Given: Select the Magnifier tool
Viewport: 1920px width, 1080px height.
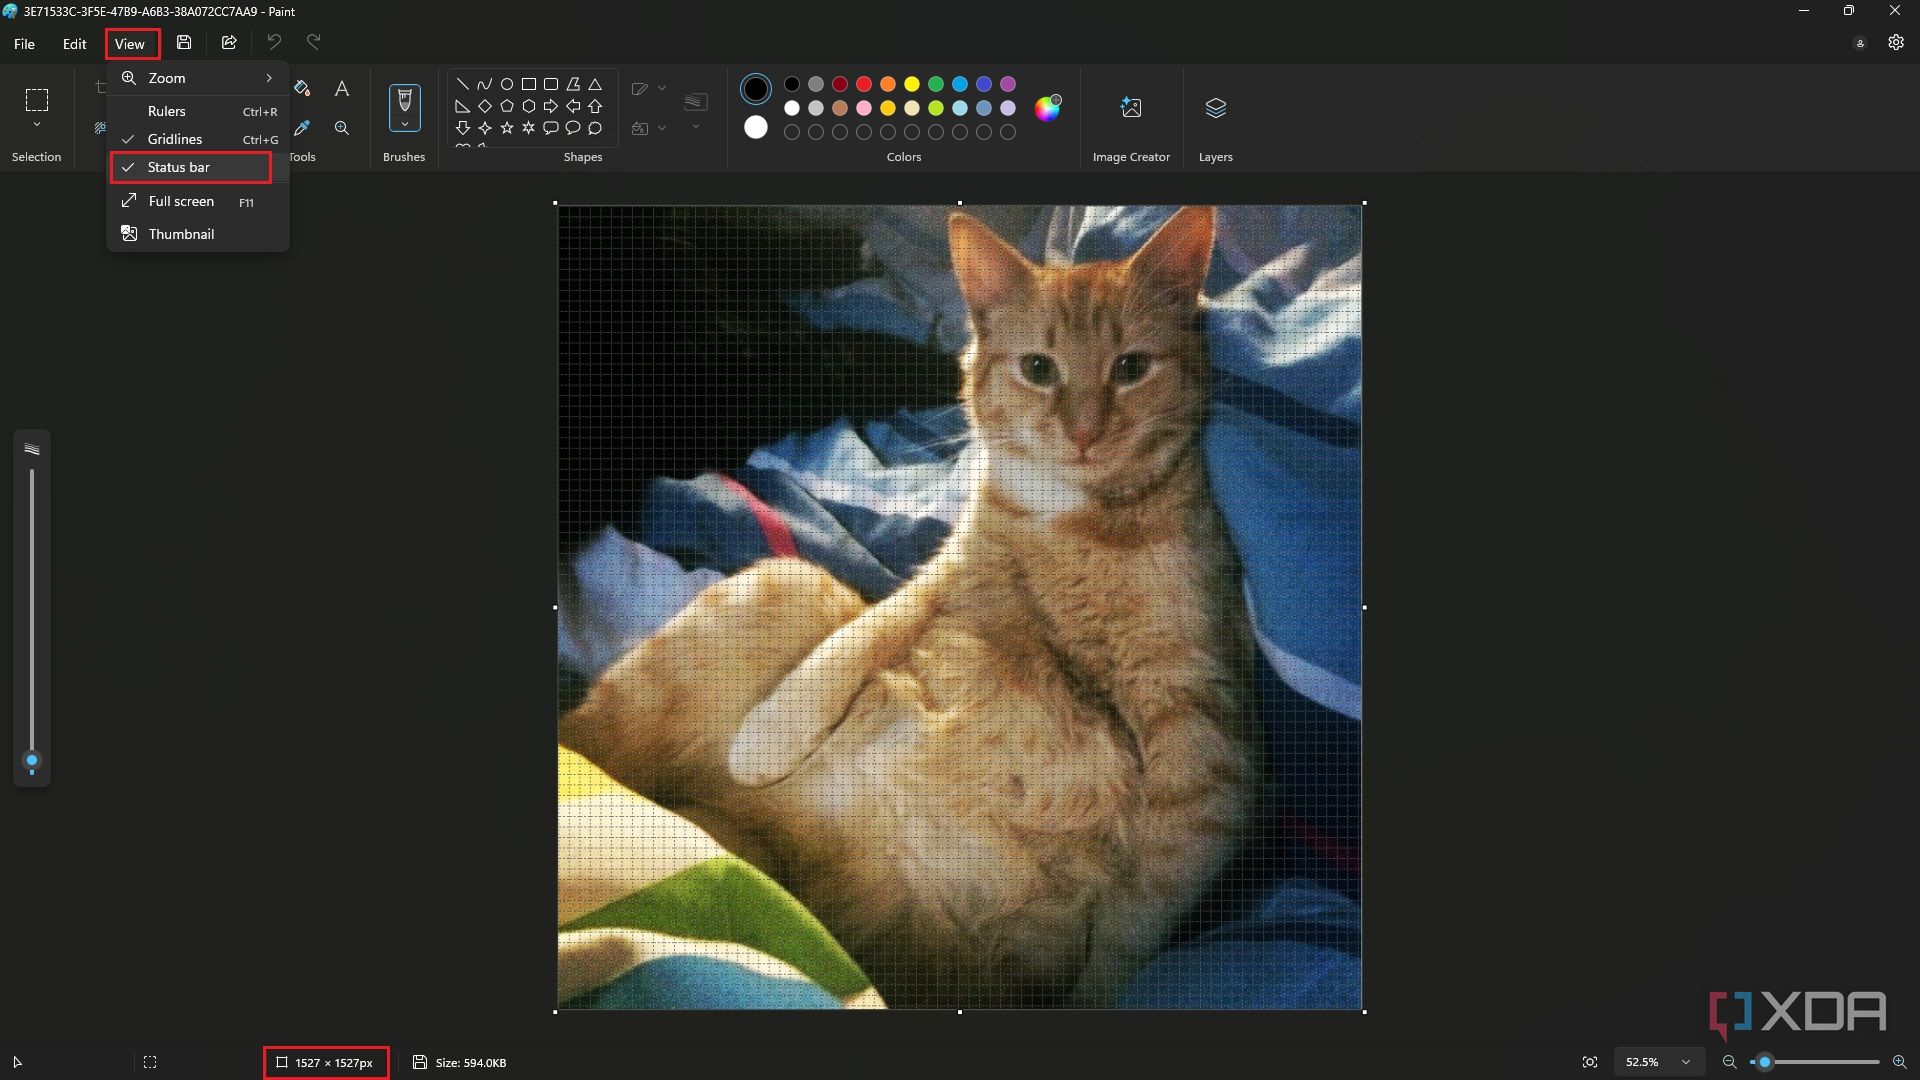Looking at the screenshot, I should click(342, 128).
